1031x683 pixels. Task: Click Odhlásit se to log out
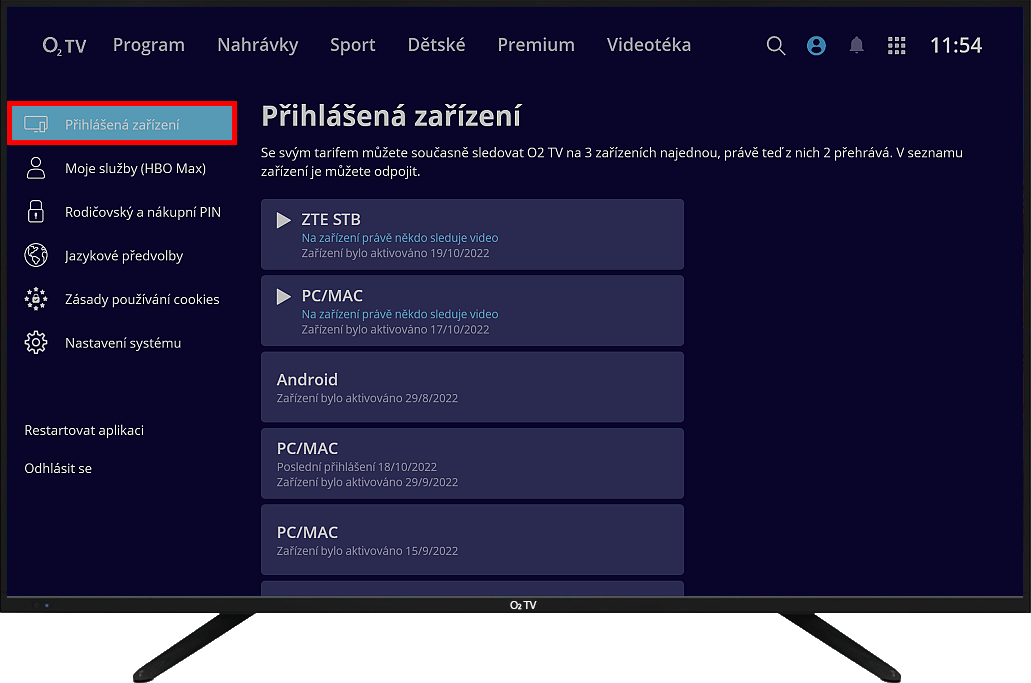pyautogui.click(x=58, y=468)
